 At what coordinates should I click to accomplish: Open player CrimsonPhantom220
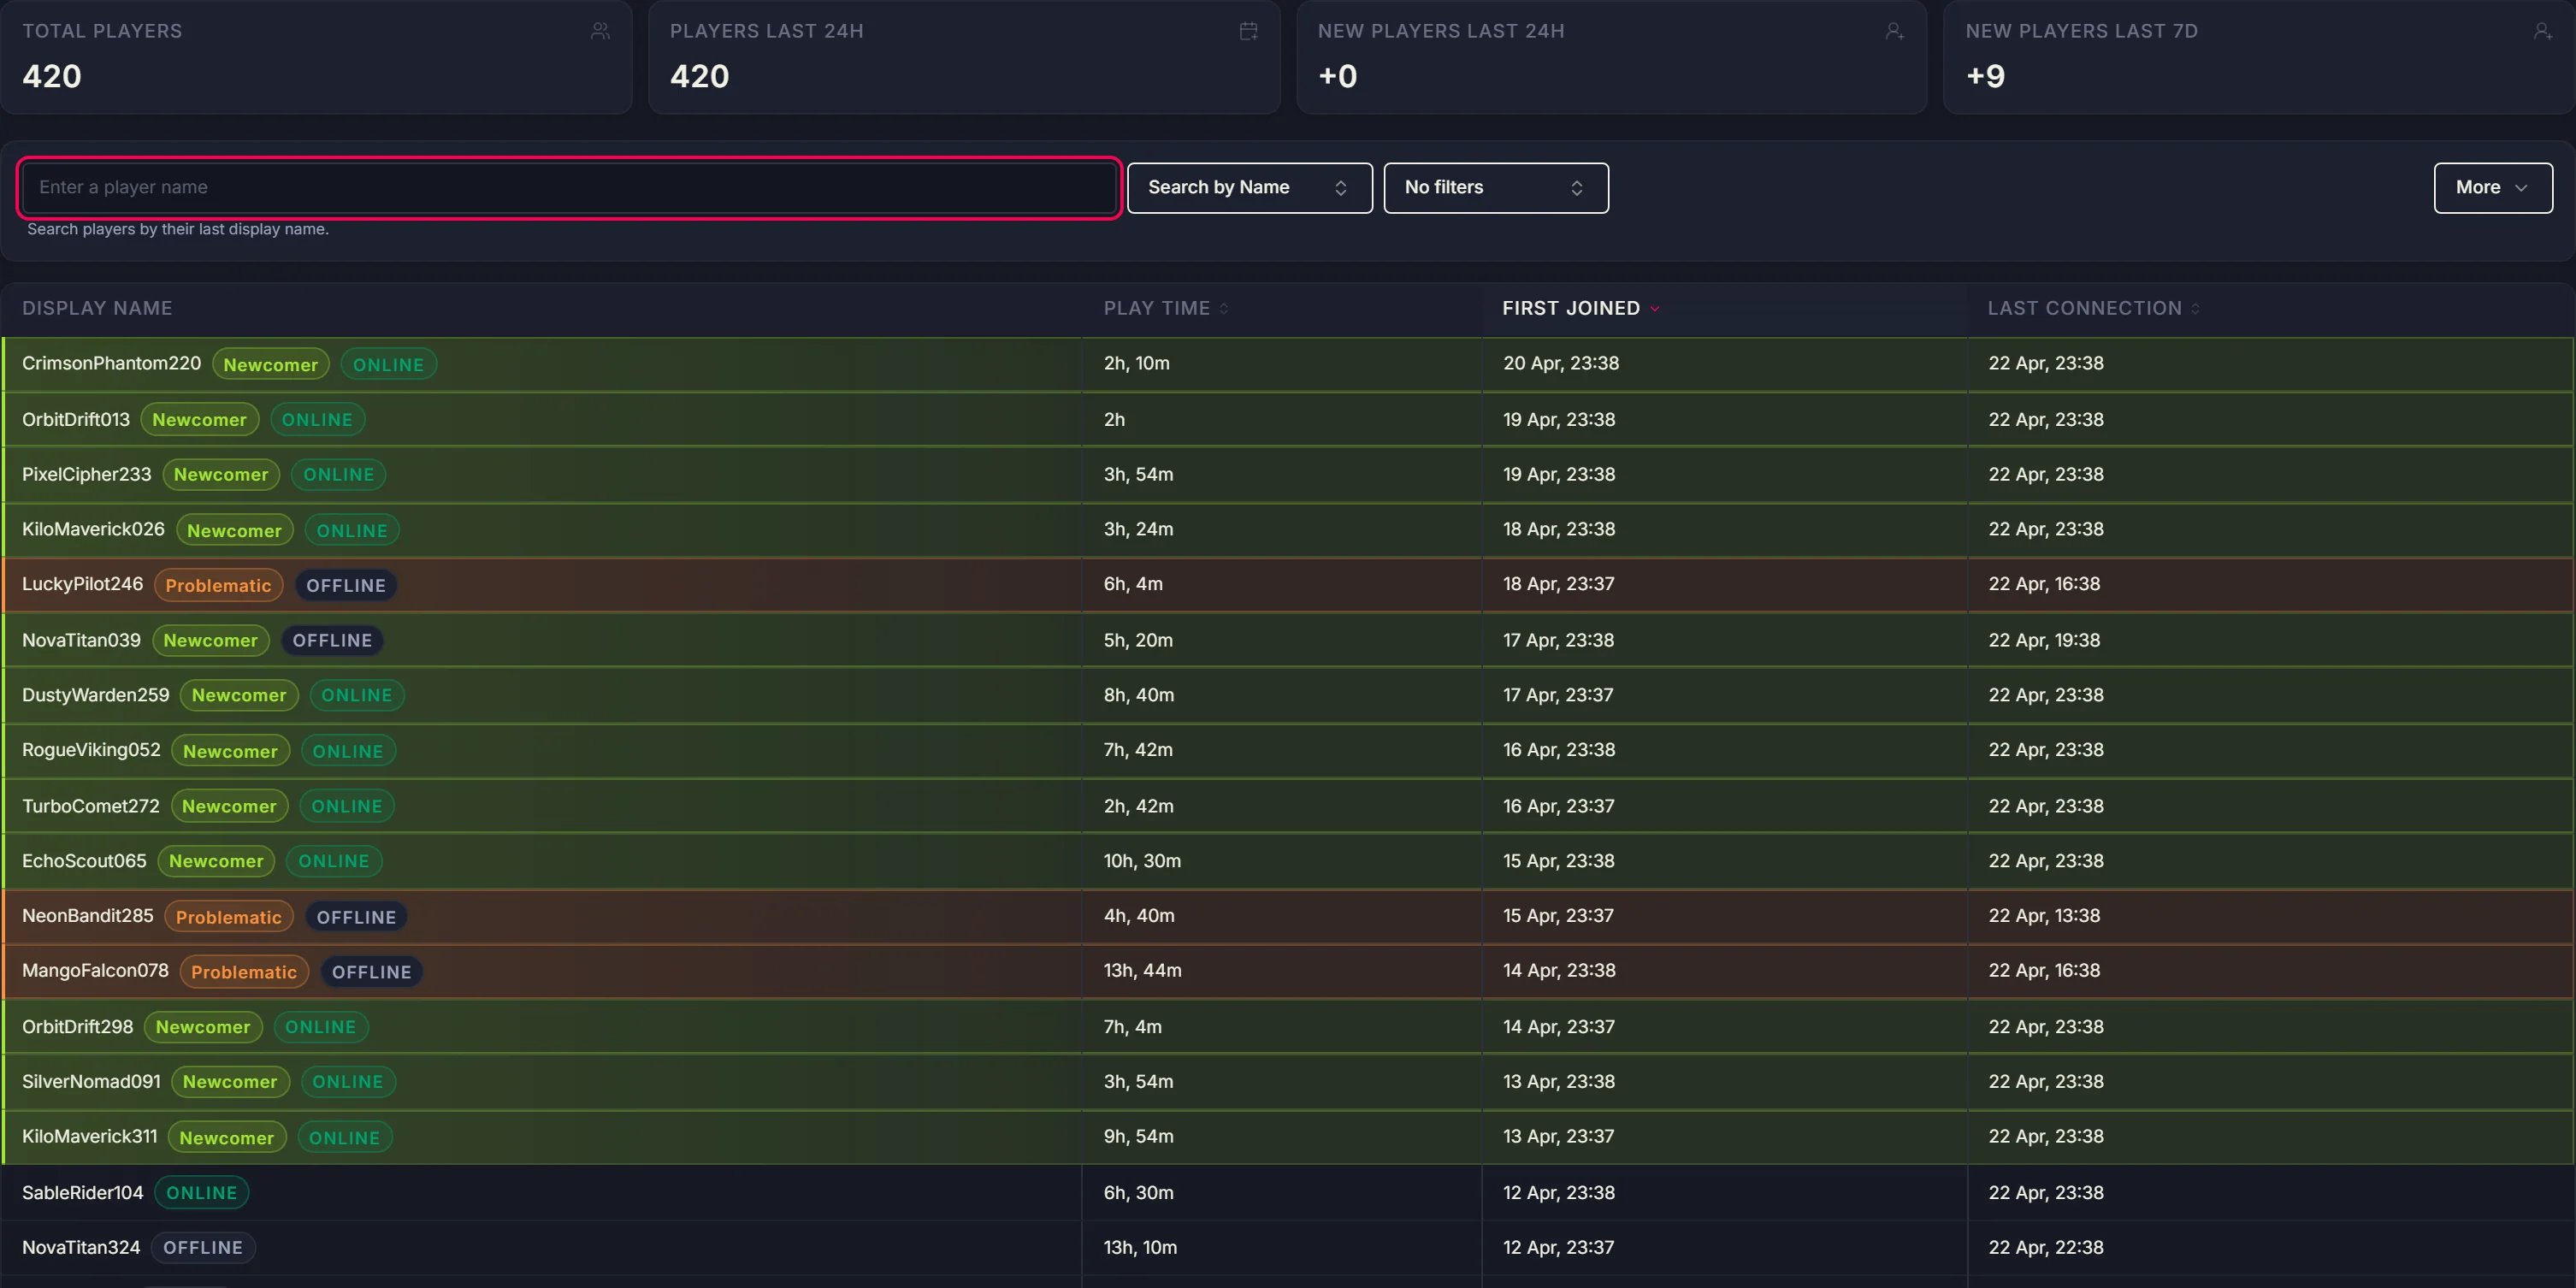pyautogui.click(x=111, y=363)
